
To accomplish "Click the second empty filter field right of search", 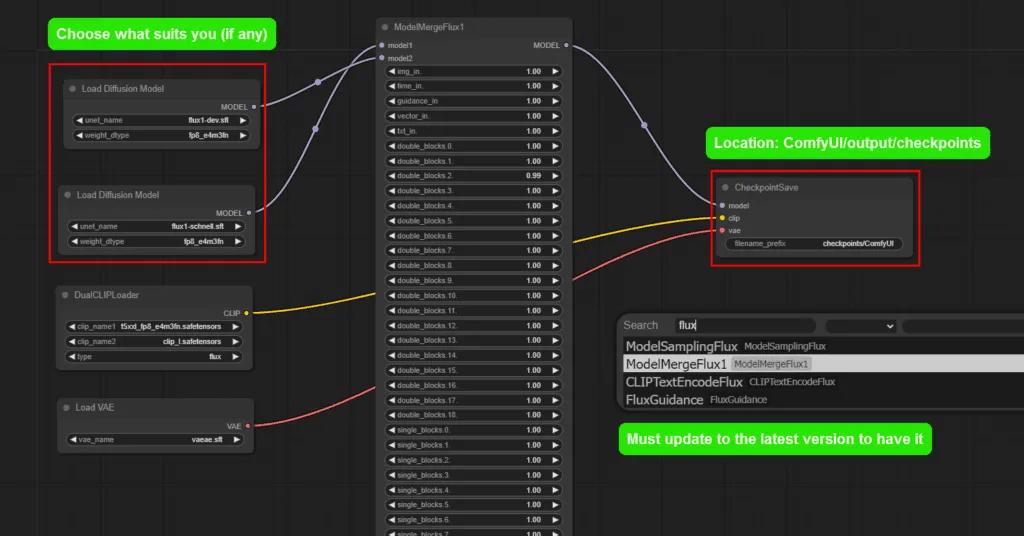I will click(x=963, y=326).
